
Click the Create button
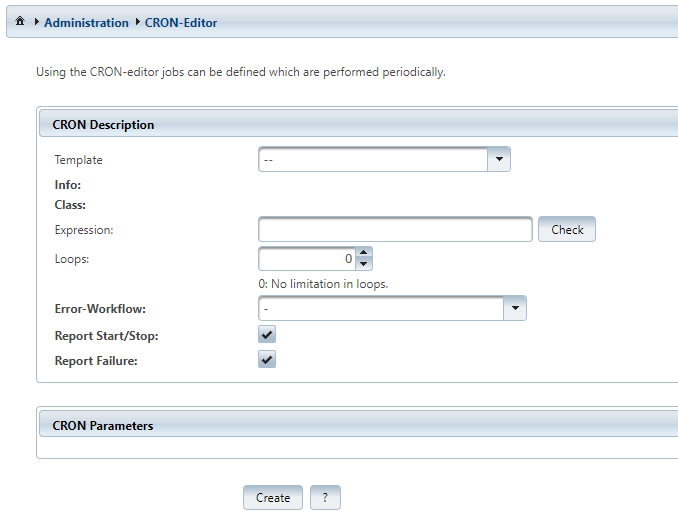click(273, 497)
